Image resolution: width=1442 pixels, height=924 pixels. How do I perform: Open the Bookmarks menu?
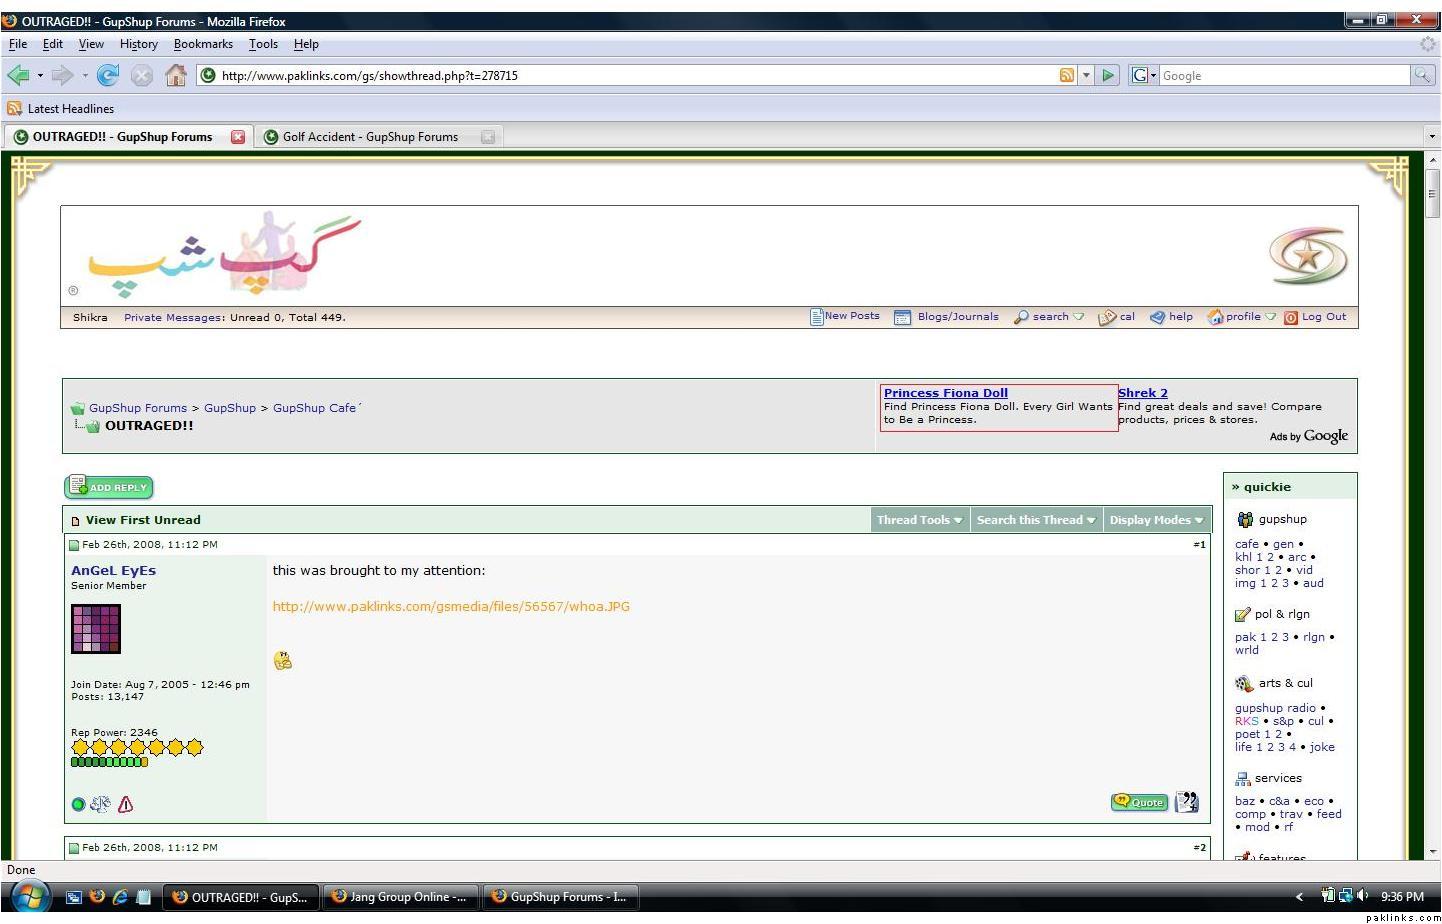[203, 44]
